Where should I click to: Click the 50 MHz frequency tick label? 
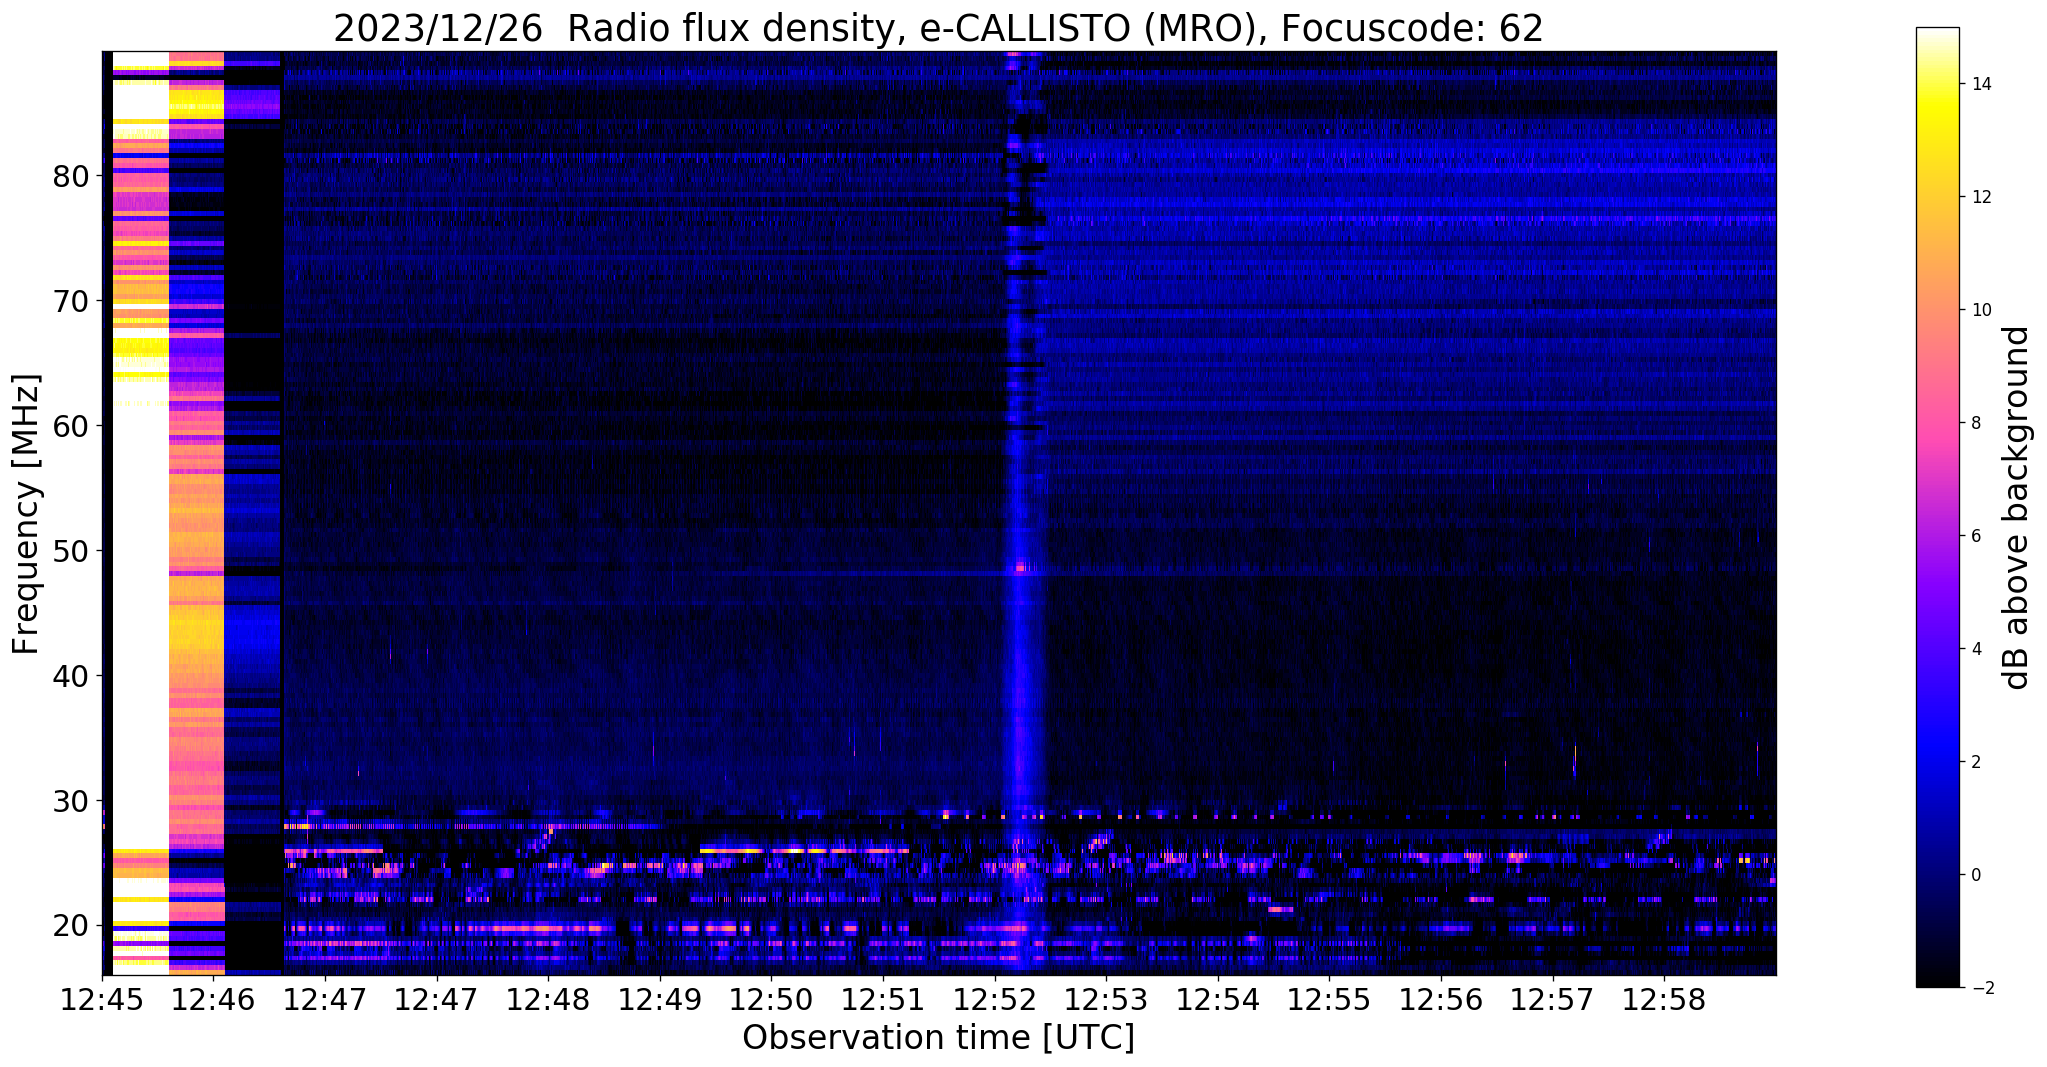point(71,551)
